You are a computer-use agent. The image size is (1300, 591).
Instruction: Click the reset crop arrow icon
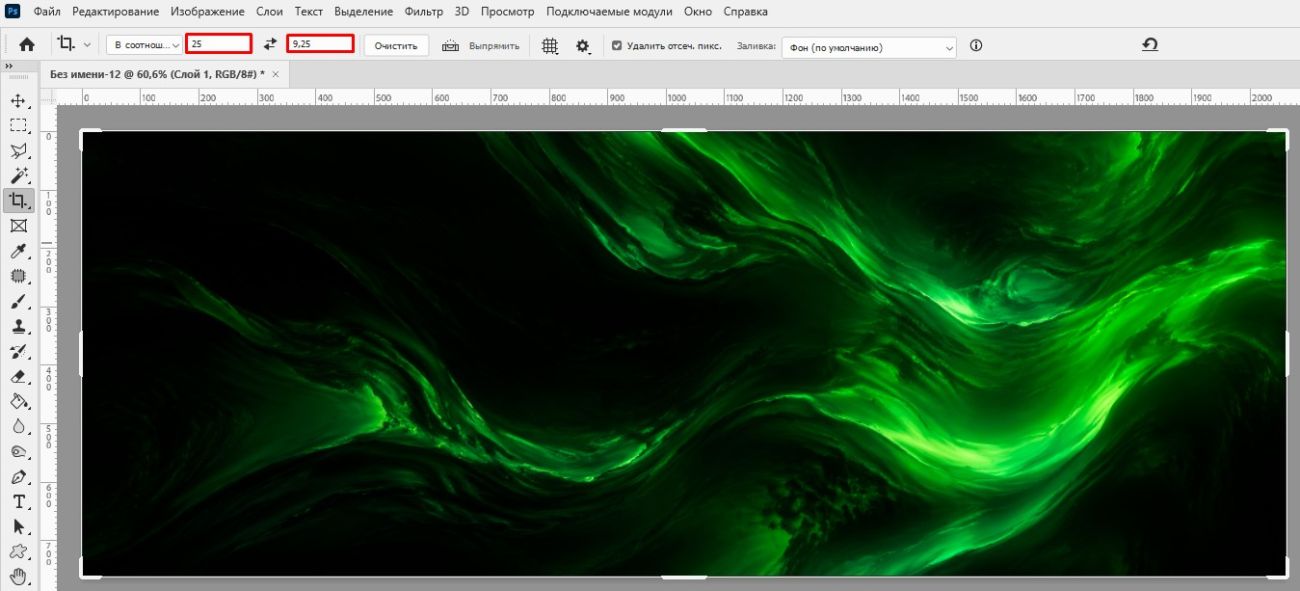point(1150,45)
